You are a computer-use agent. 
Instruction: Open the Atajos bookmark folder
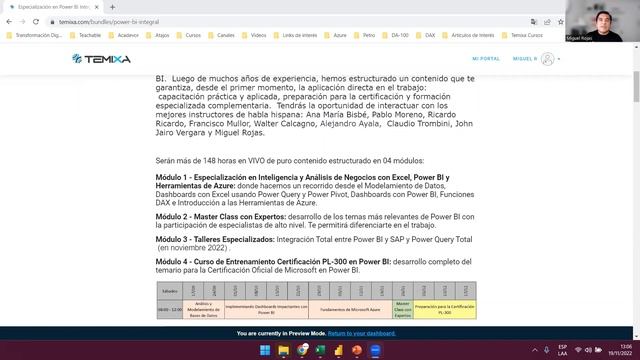(x=158, y=36)
